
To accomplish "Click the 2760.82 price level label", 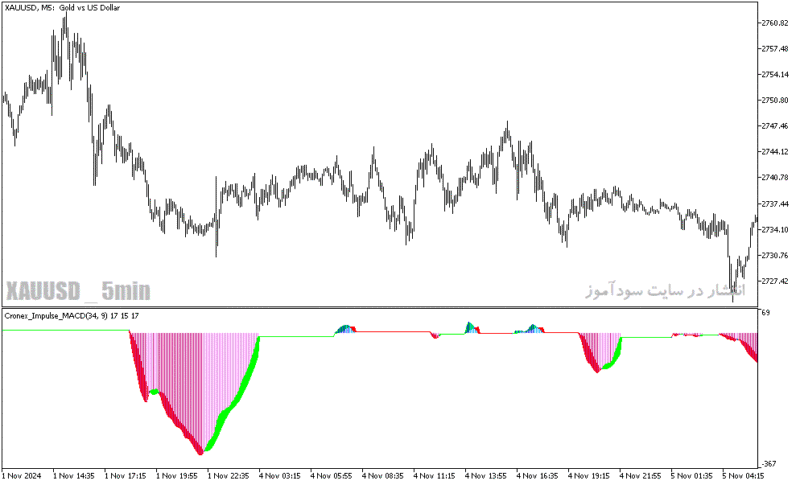I will [774, 23].
